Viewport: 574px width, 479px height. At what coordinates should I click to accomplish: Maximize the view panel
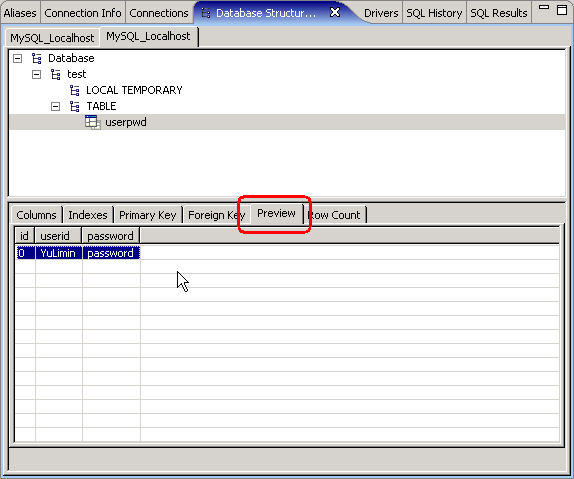562,10
